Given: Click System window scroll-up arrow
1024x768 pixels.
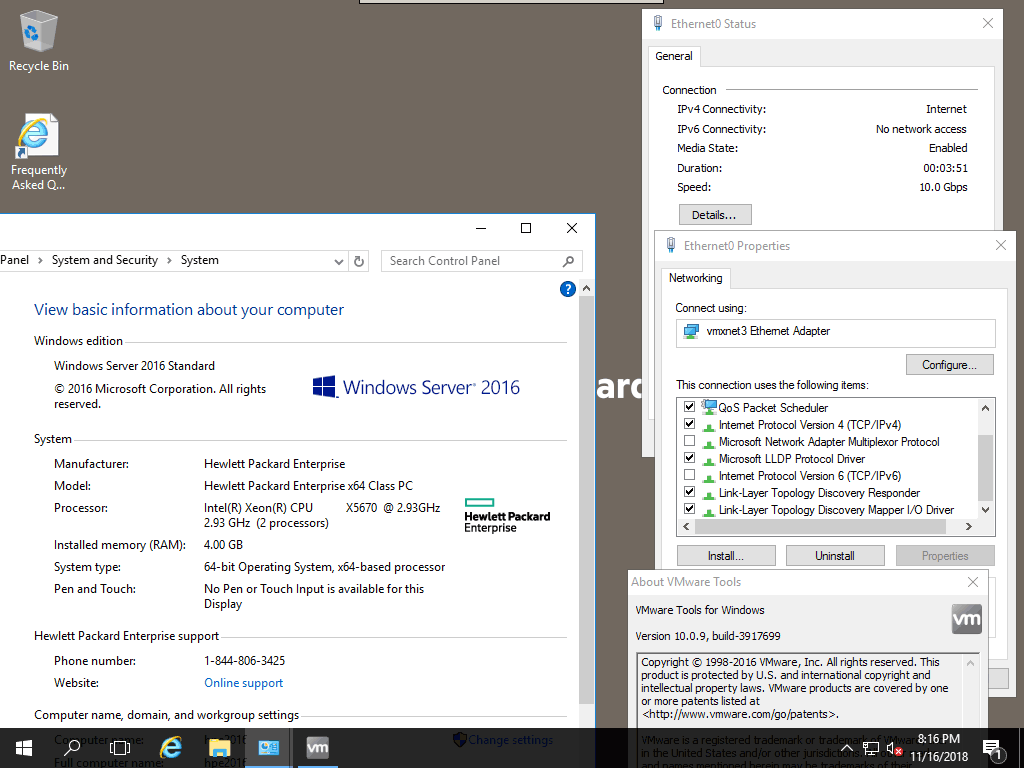Looking at the screenshot, I should [x=586, y=289].
